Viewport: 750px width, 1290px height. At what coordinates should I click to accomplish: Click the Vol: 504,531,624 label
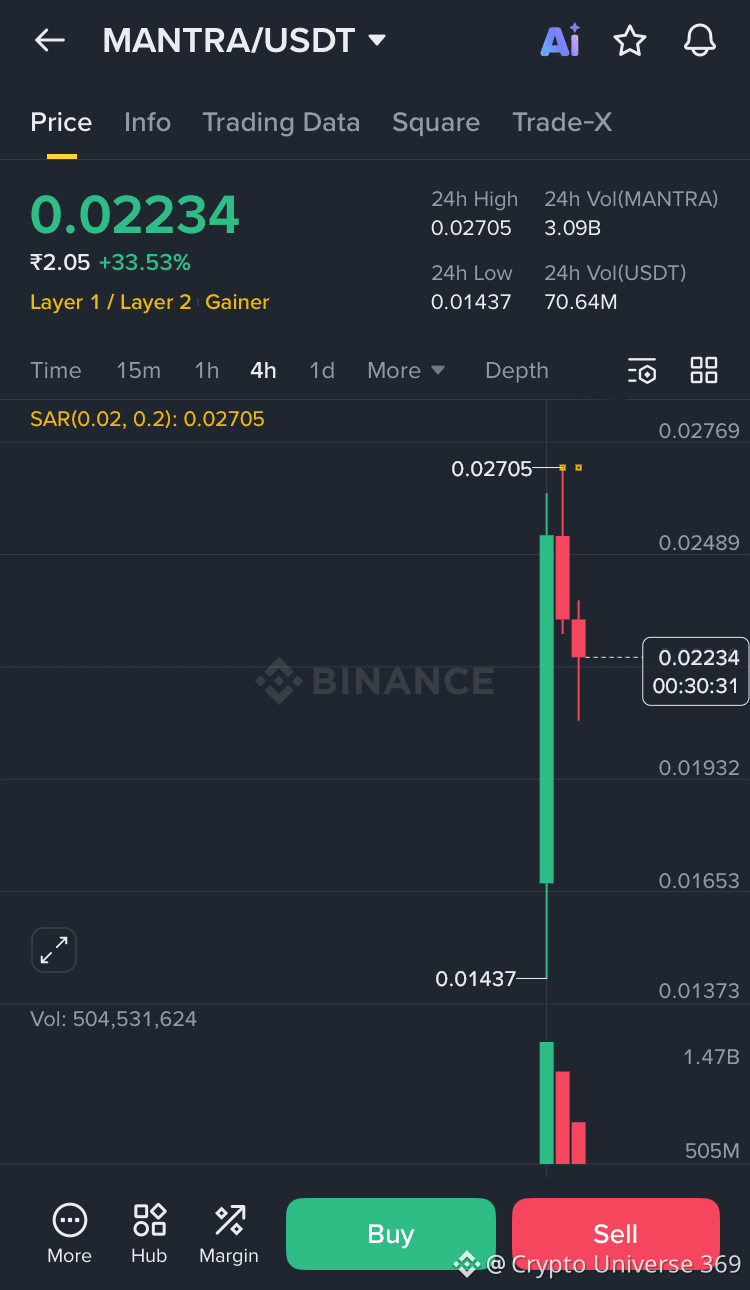click(x=113, y=1019)
